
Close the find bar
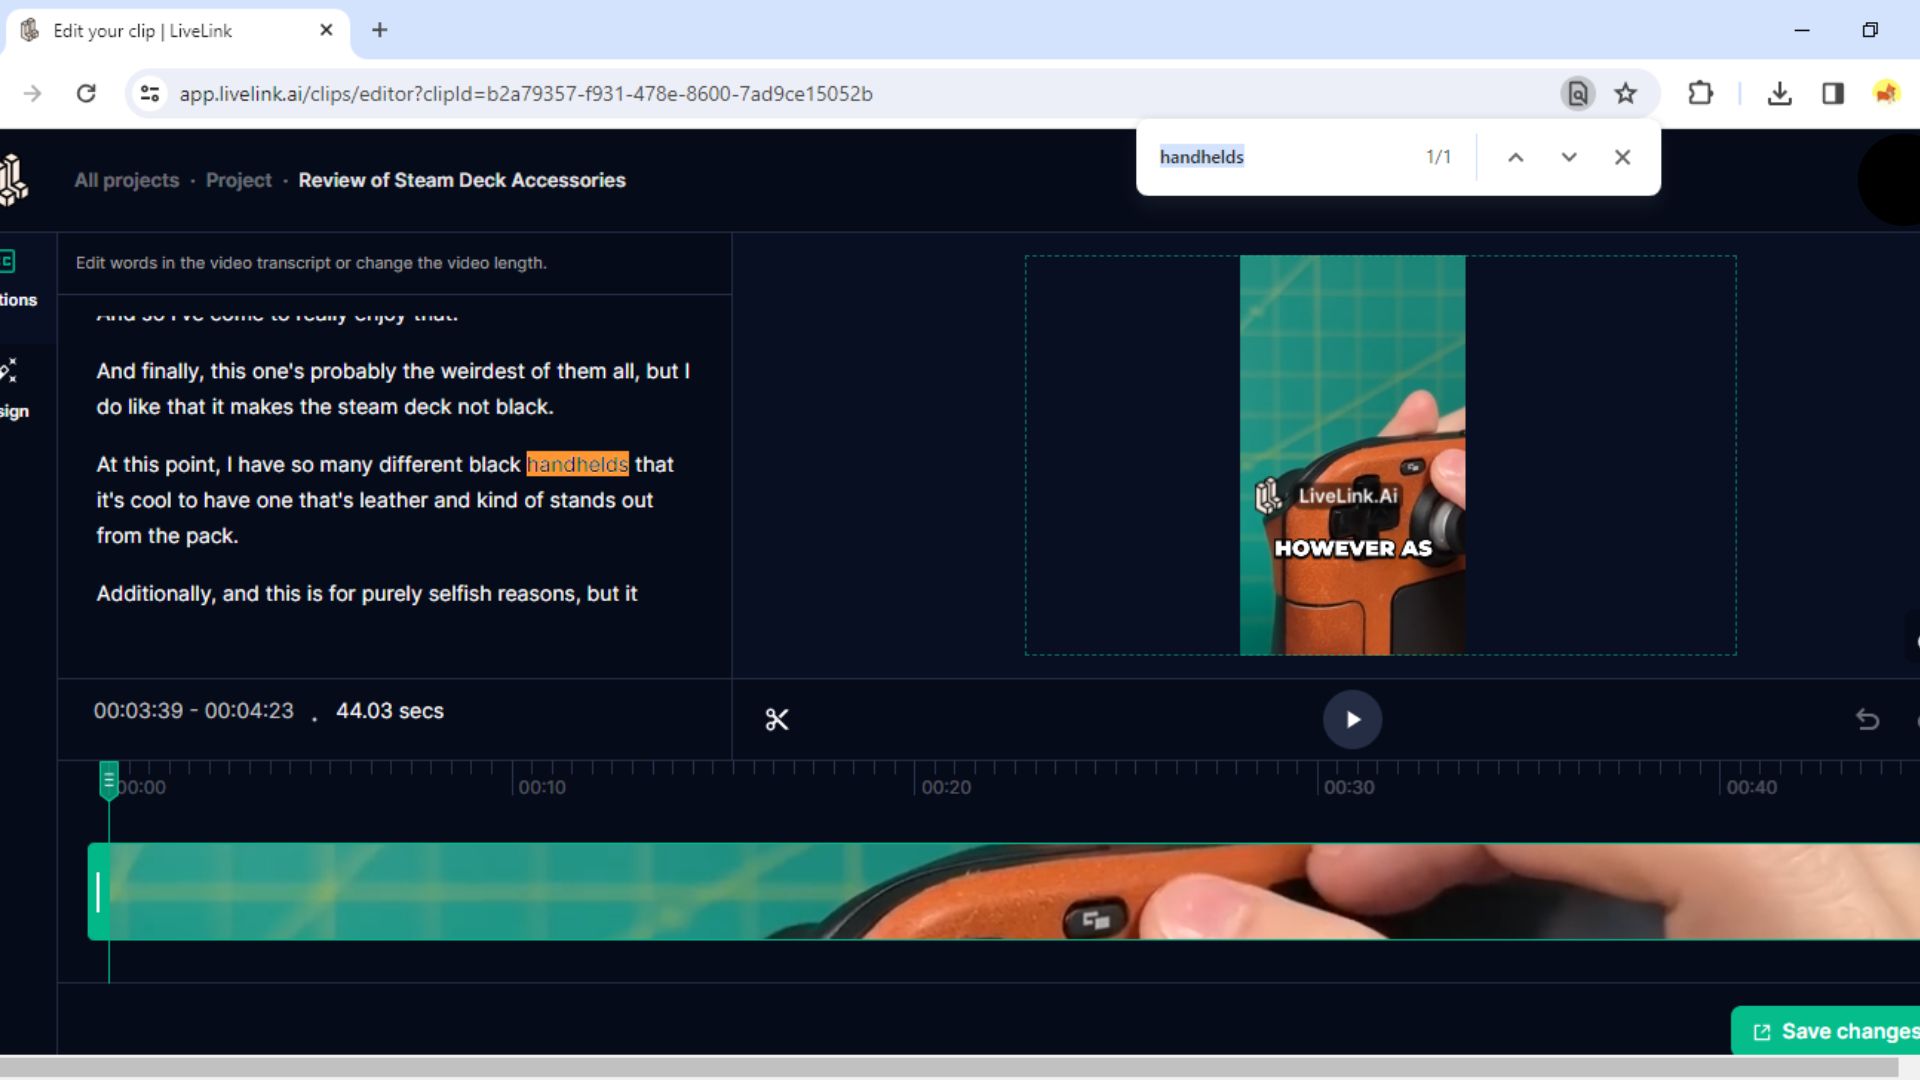click(x=1622, y=157)
